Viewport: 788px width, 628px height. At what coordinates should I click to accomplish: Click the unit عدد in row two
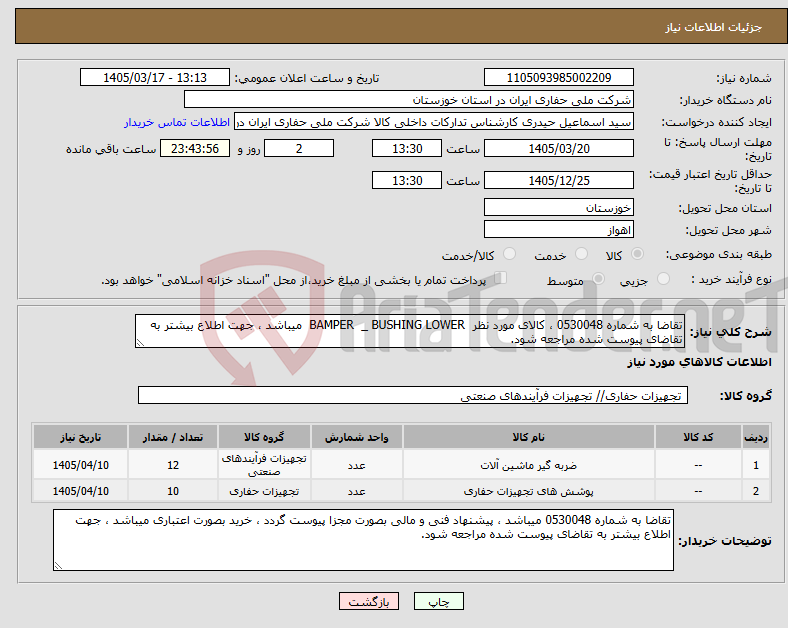(356, 491)
